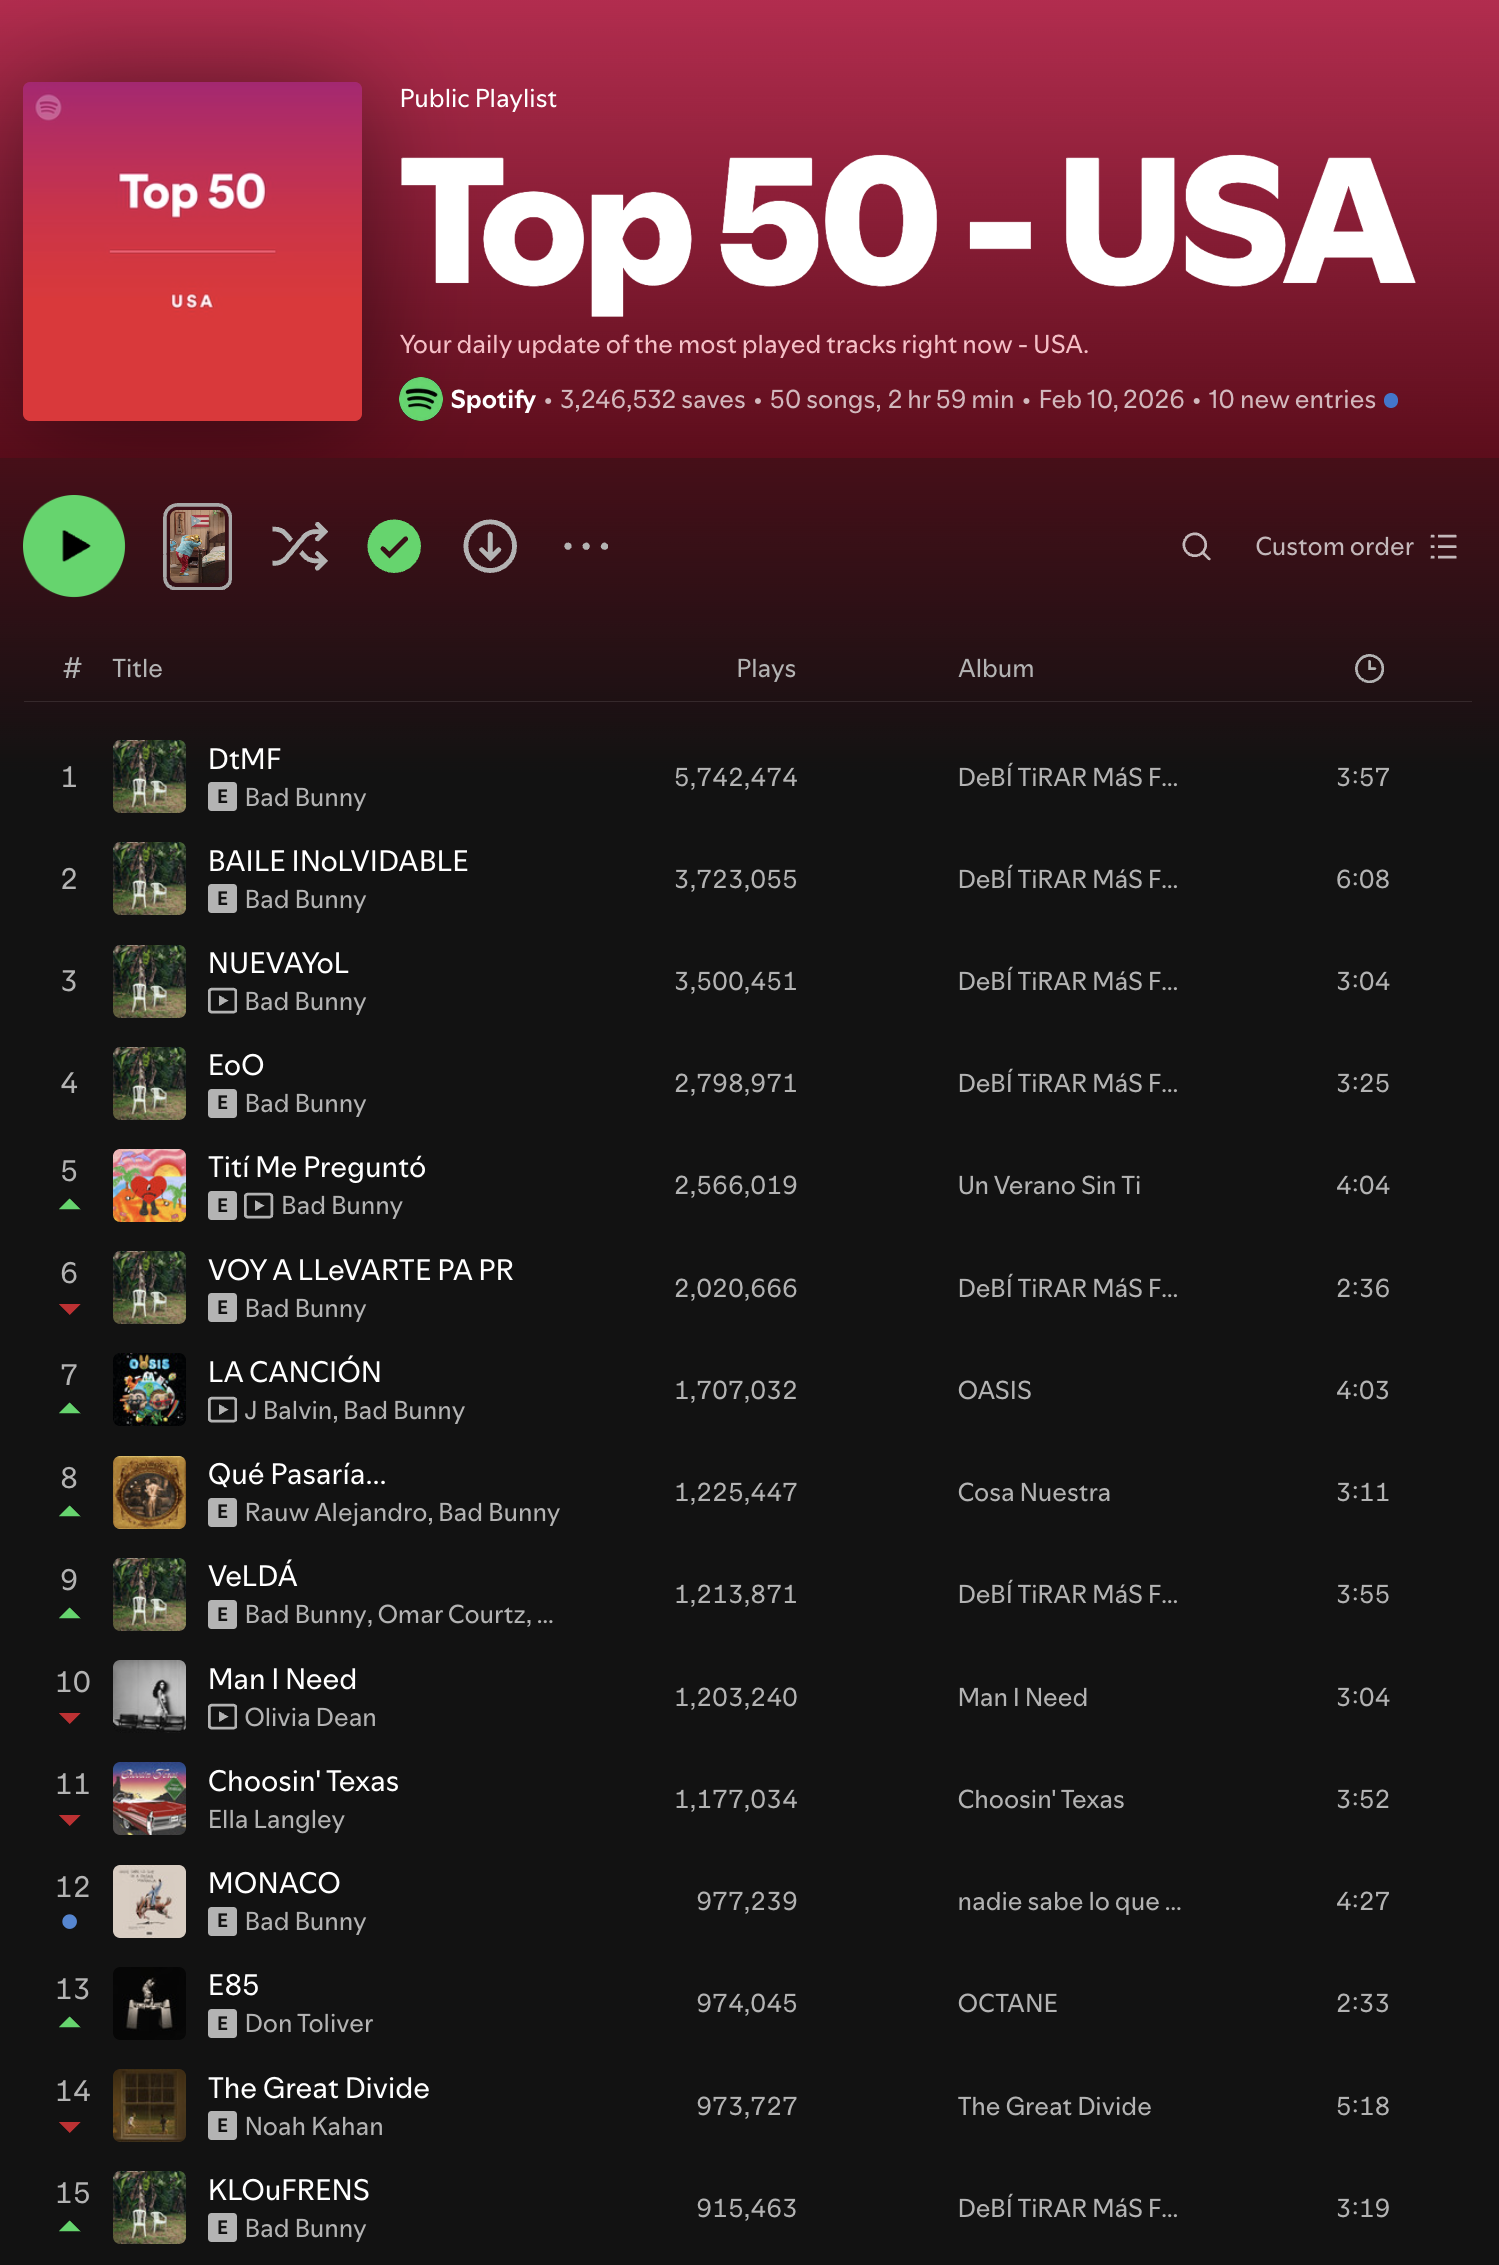Screen dimensions: 1499x2265
Task: Click the Spotify logo beside the owner name
Action: (421, 399)
